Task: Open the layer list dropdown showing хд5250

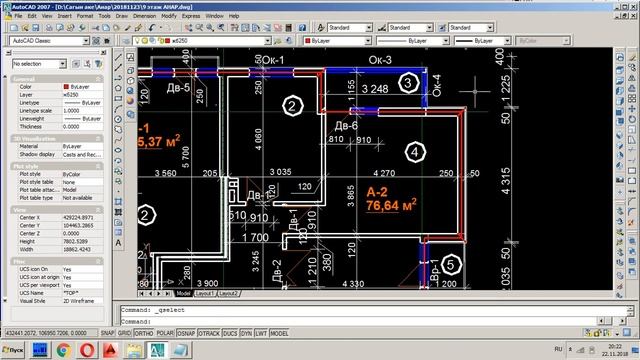Action: 268,41
